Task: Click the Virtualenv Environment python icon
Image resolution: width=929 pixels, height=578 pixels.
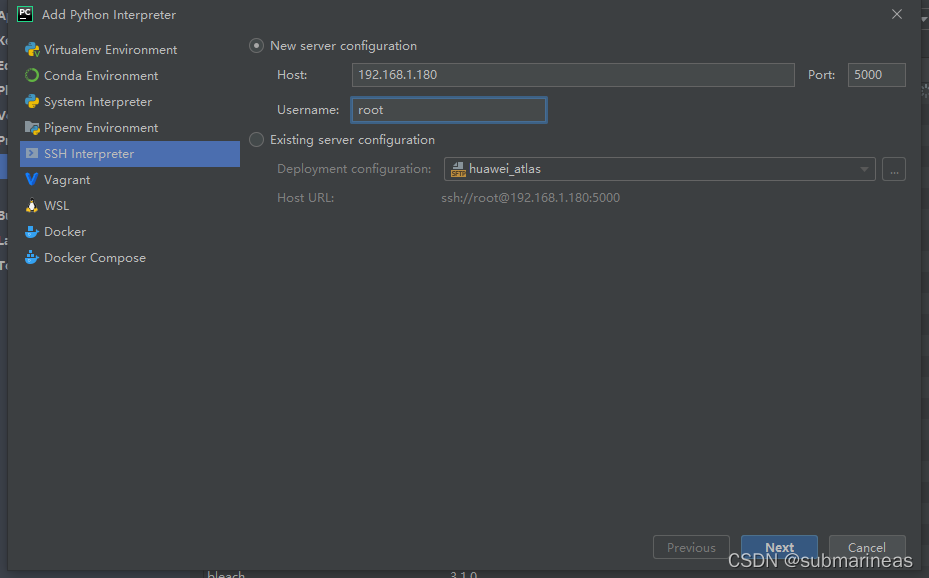Action: (x=32, y=50)
